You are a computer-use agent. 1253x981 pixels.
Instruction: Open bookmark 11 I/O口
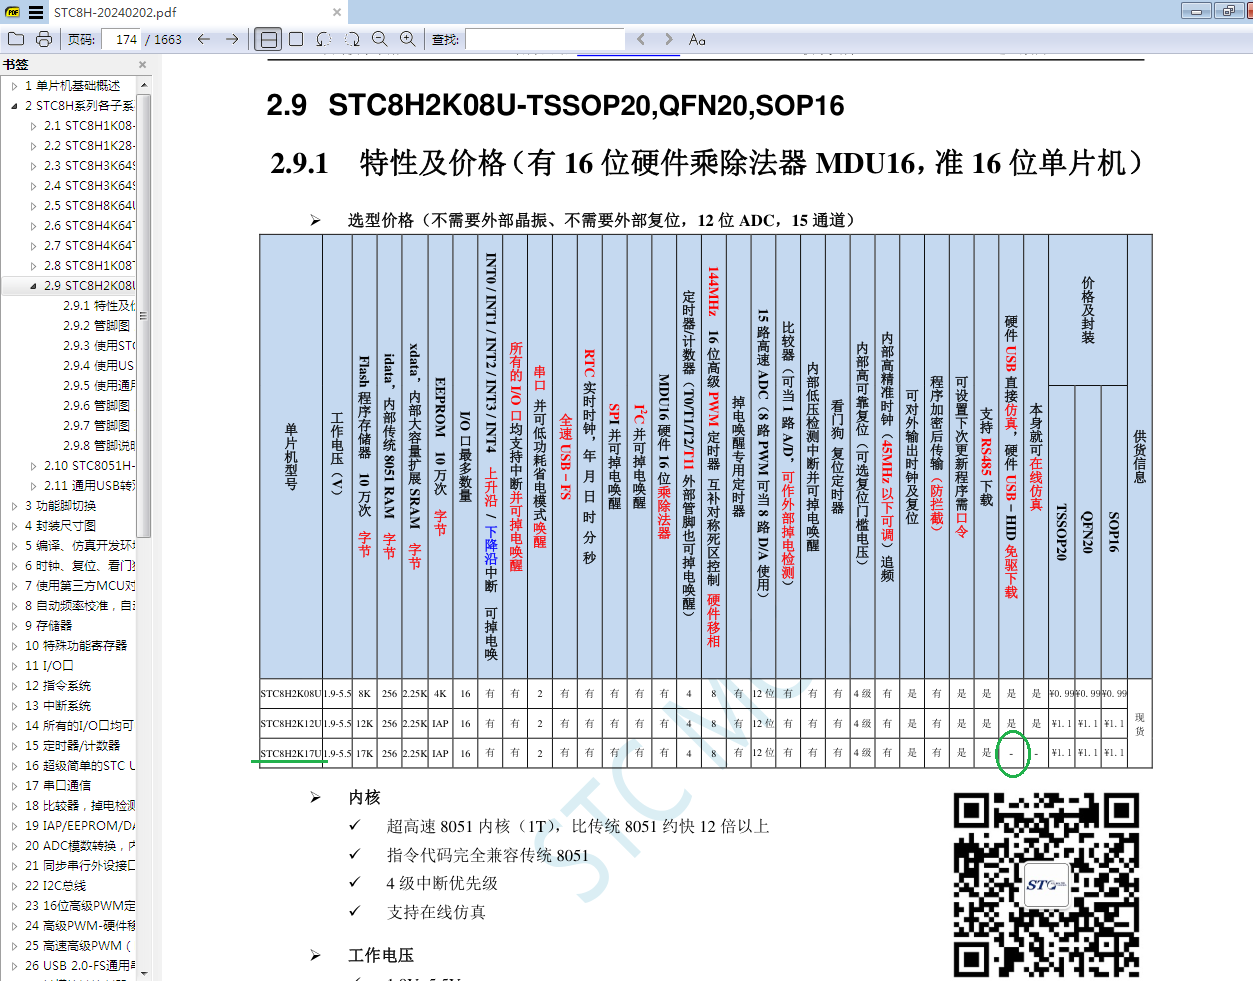[x=49, y=666]
